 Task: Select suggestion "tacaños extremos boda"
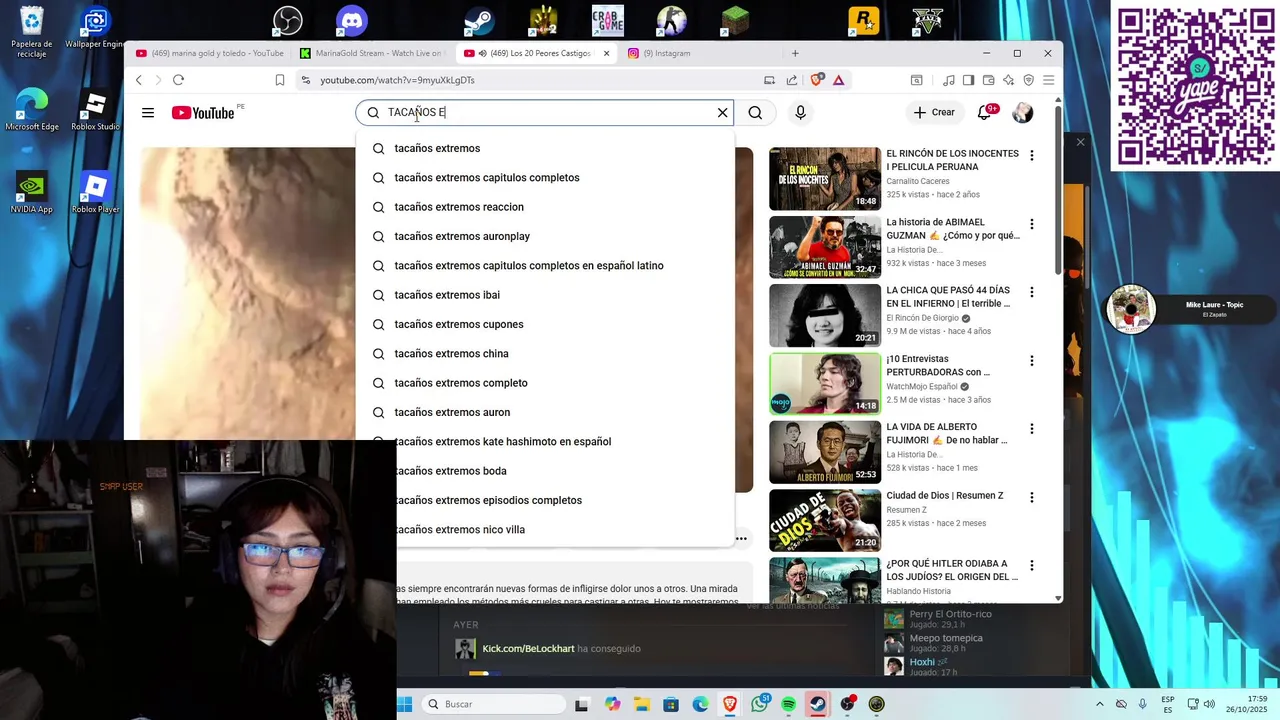(565, 471)
